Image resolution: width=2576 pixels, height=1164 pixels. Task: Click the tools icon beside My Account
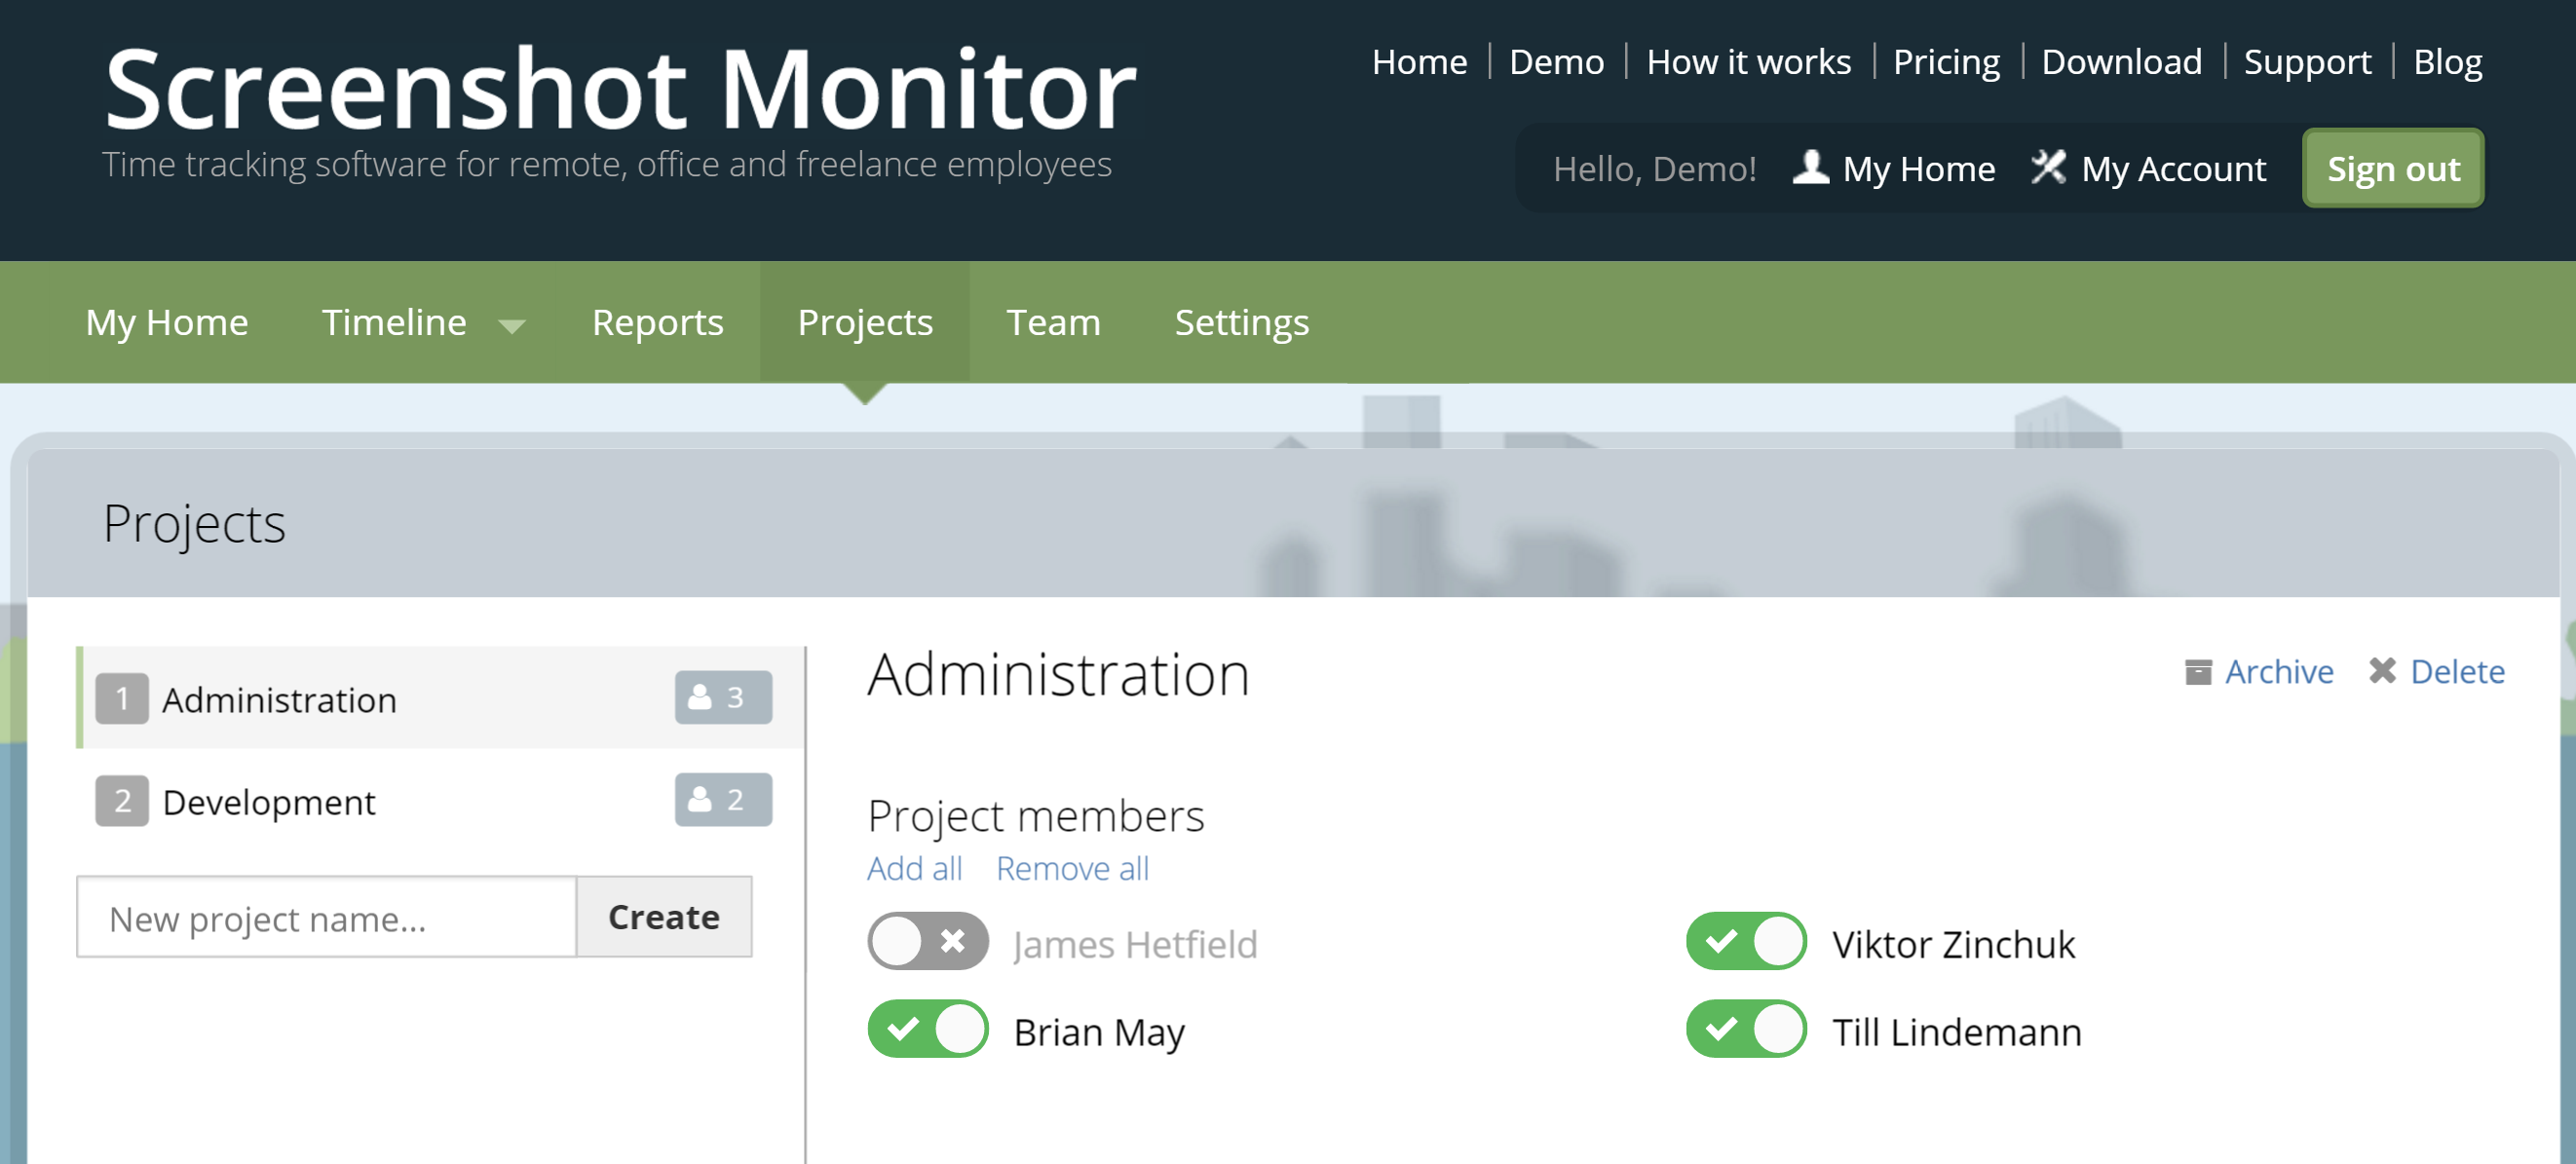click(2047, 167)
